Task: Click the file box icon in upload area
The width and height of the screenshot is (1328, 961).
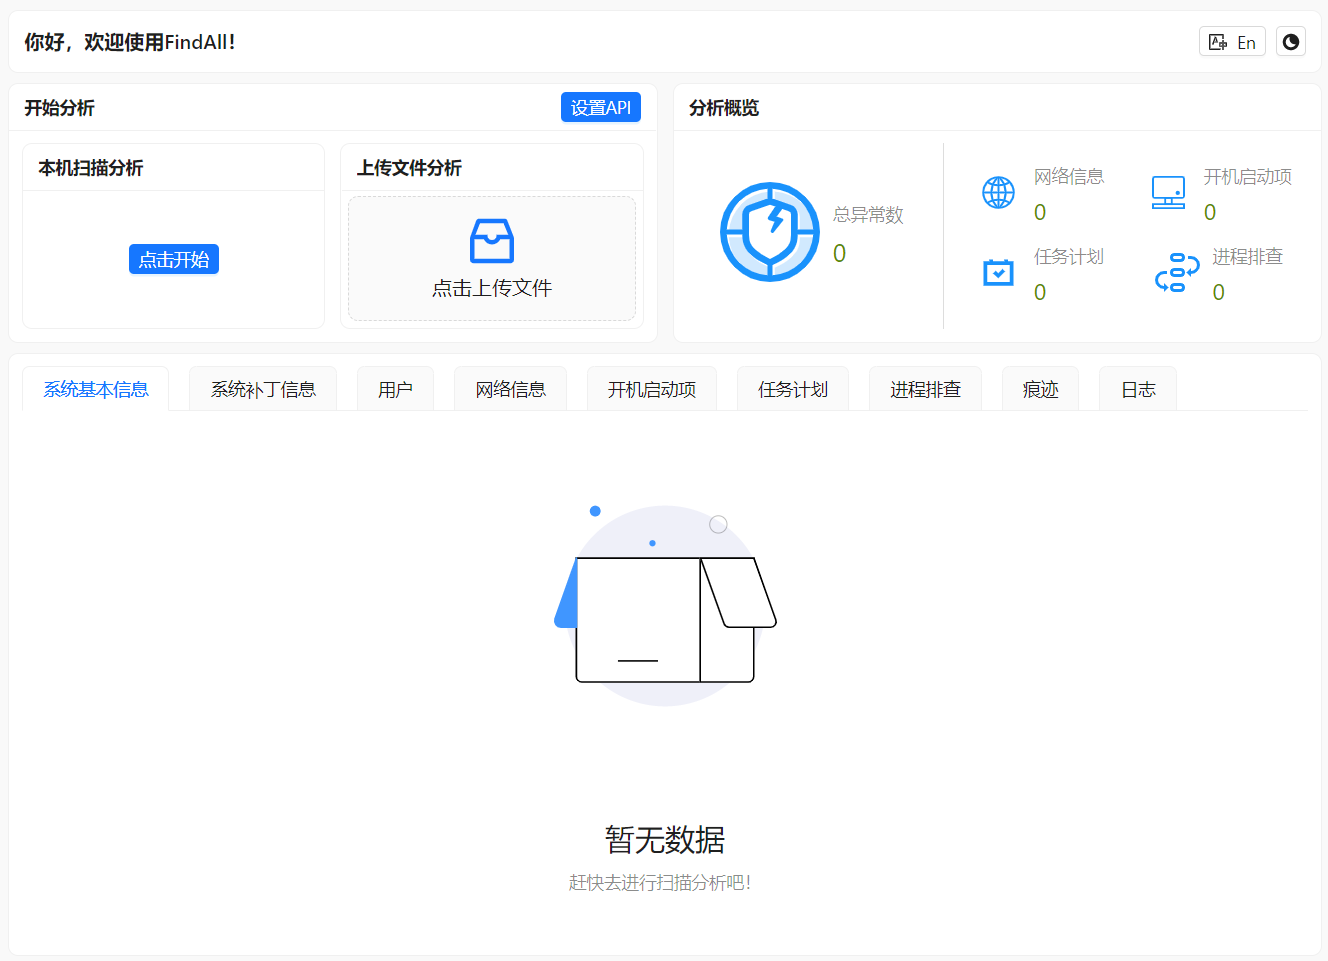Action: click(x=491, y=240)
